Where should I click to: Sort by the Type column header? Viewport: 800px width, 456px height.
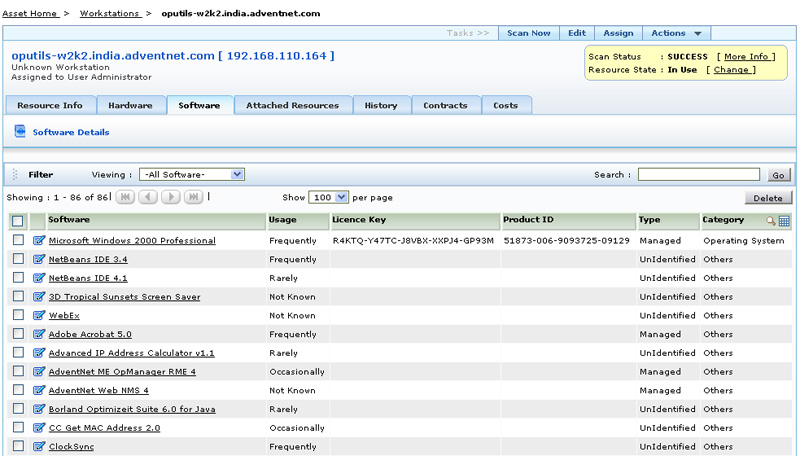tap(649, 220)
